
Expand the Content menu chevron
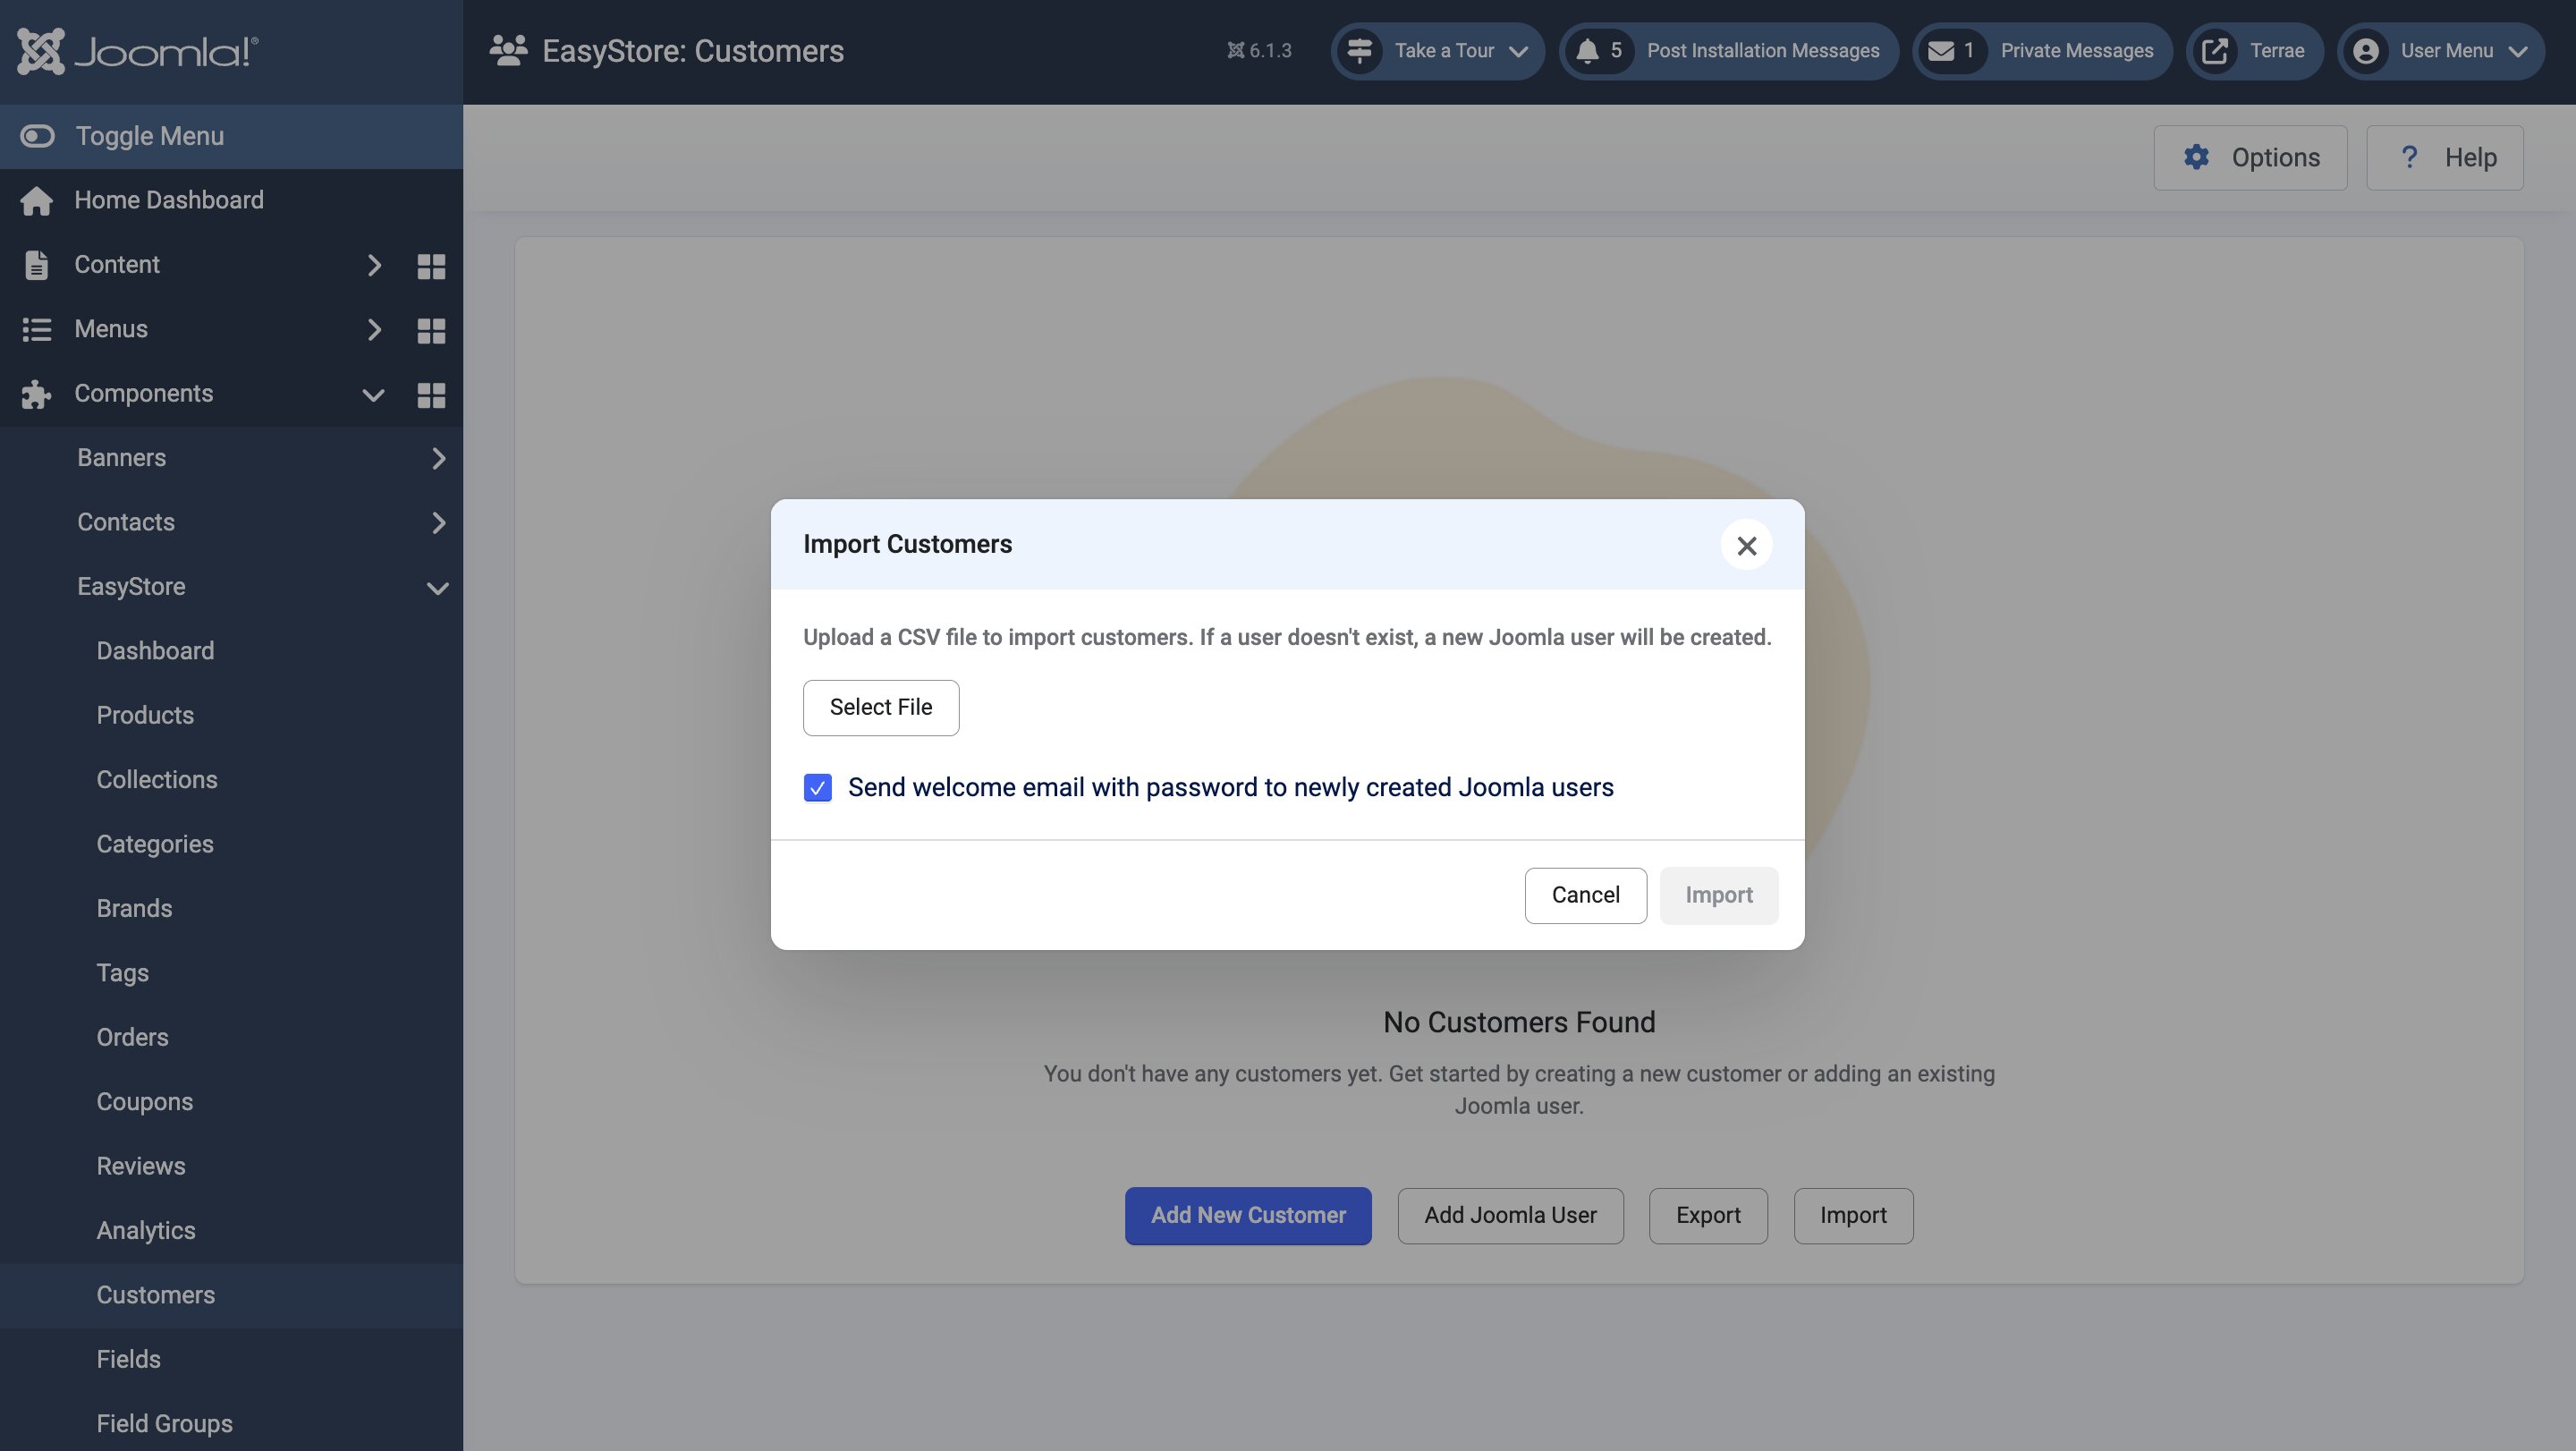coord(374,265)
